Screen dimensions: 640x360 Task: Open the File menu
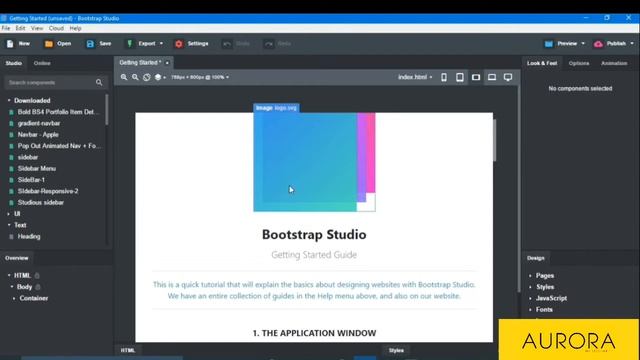(x=6, y=28)
